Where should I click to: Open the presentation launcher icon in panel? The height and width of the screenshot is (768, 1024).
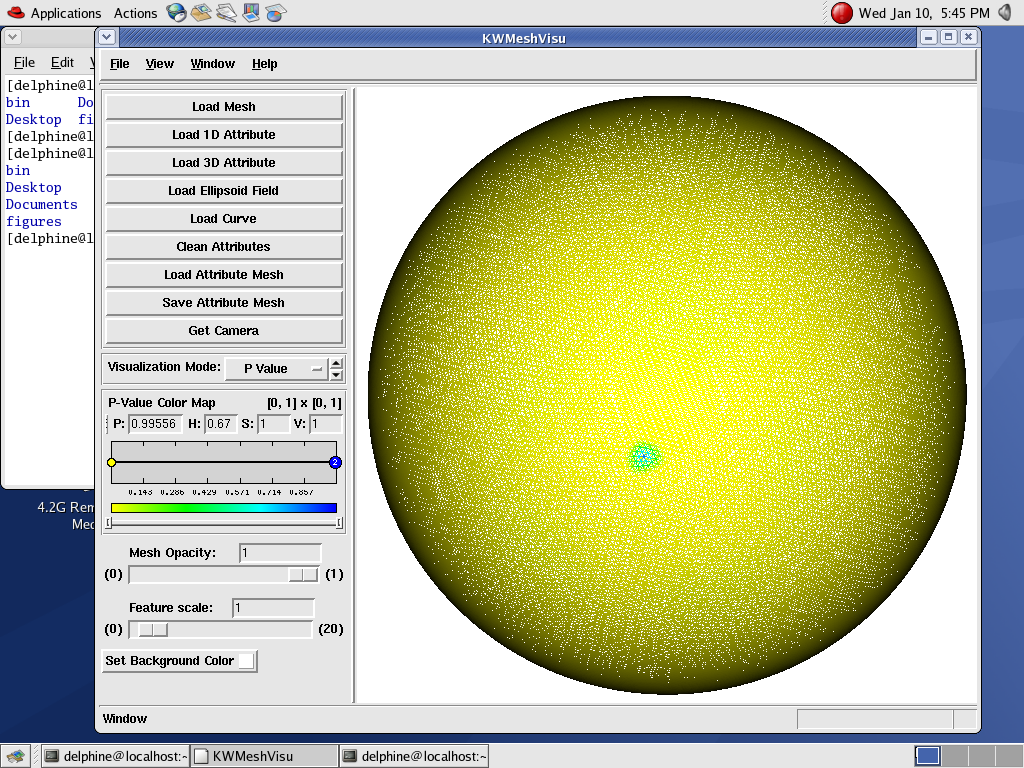click(x=252, y=13)
